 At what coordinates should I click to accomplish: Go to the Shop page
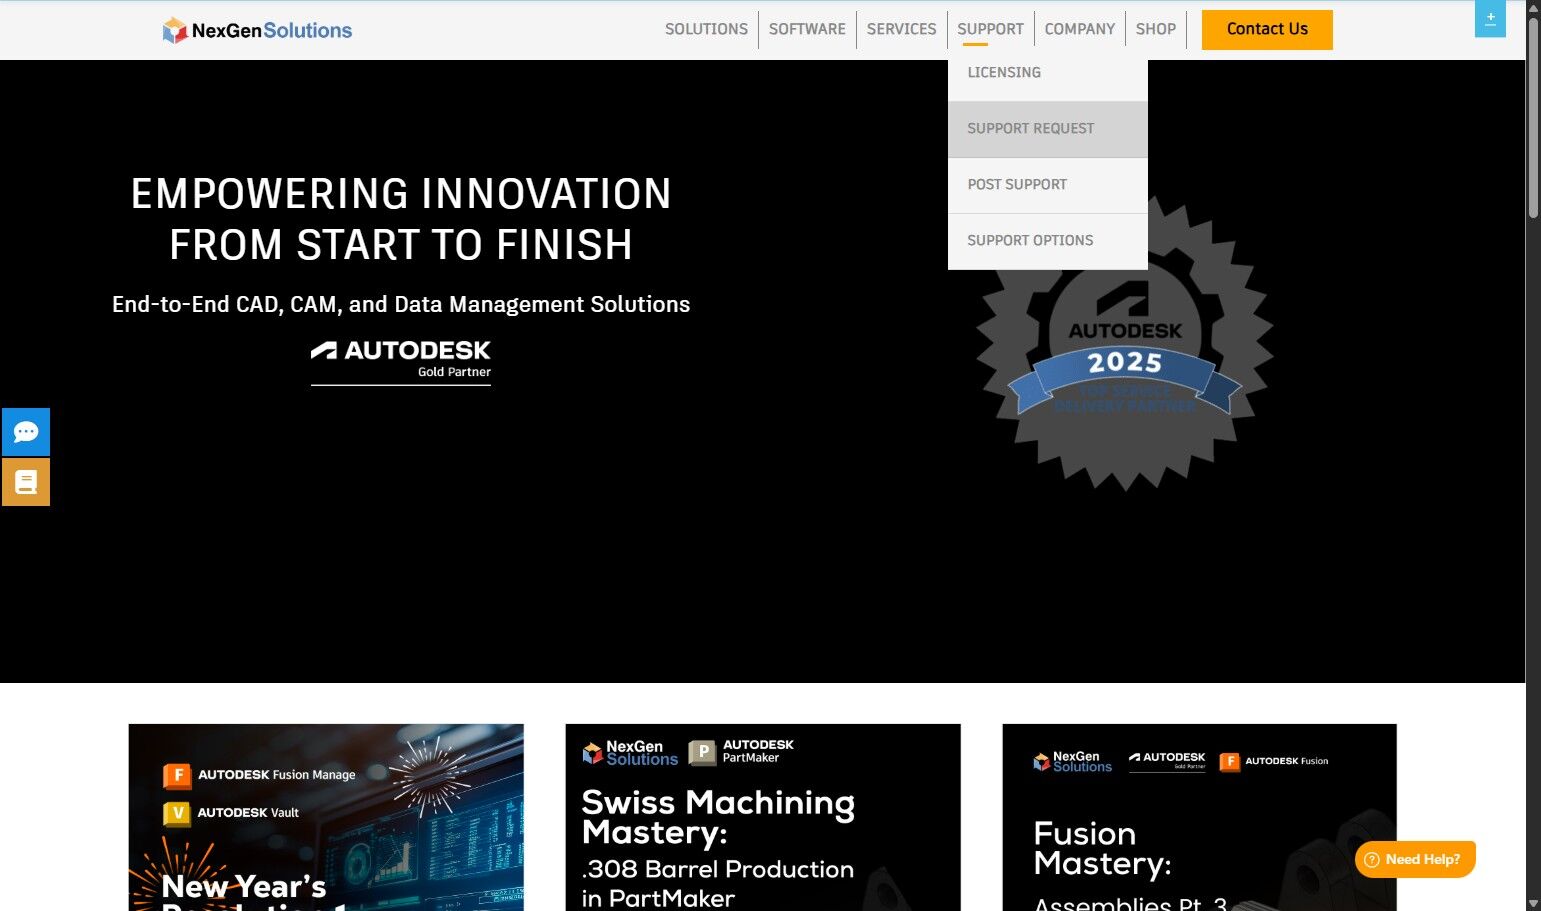(1156, 29)
